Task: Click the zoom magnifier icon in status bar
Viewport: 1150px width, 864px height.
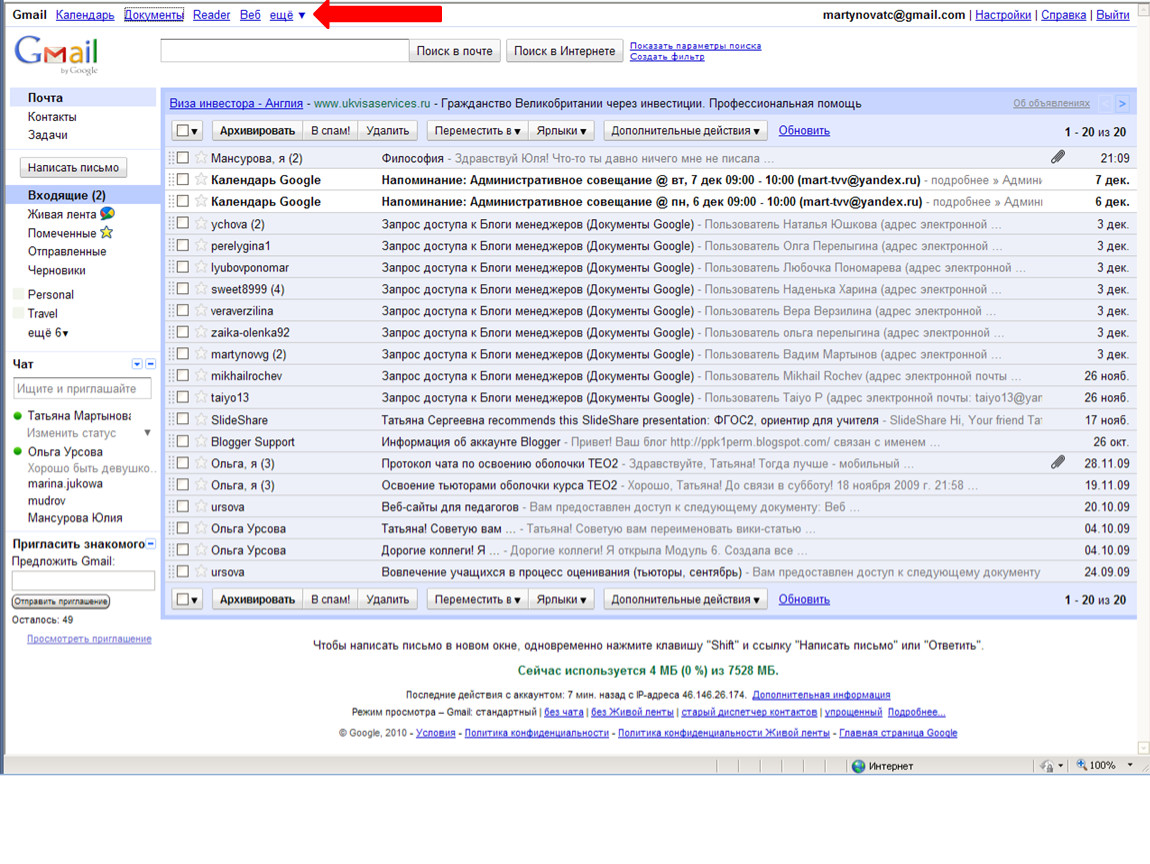Action: pos(1082,765)
